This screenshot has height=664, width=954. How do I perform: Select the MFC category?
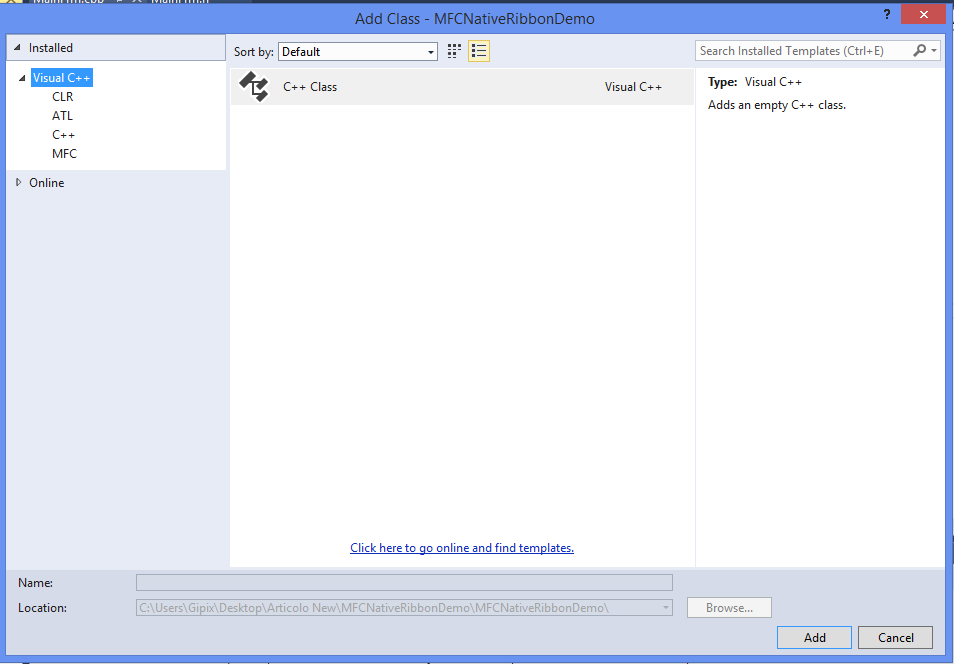click(64, 153)
